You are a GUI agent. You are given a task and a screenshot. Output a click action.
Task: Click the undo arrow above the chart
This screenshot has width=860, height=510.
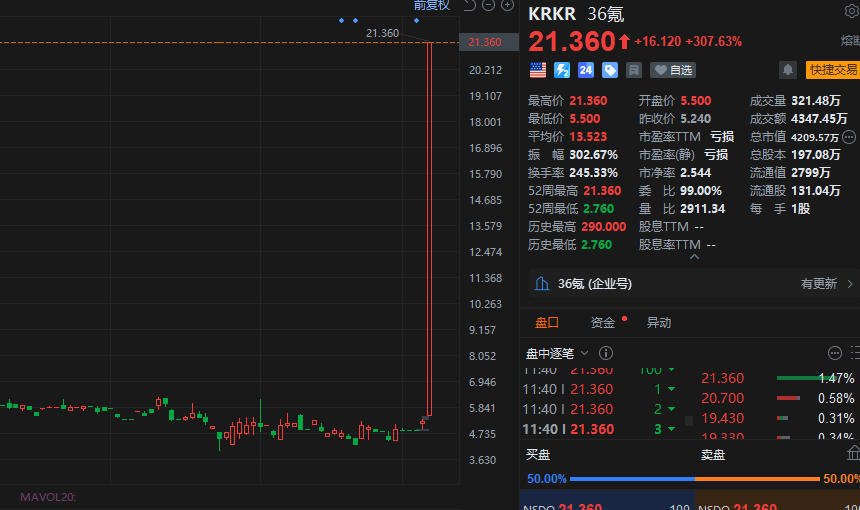(469, 5)
